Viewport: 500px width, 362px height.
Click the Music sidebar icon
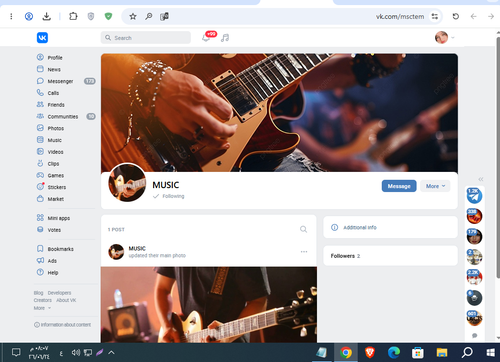click(40, 140)
